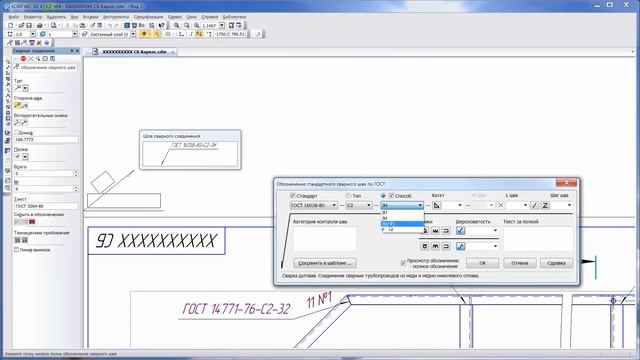The width and height of the screenshot is (640, 360).
Task: Open the Инструменты menu
Action: click(x=116, y=17)
